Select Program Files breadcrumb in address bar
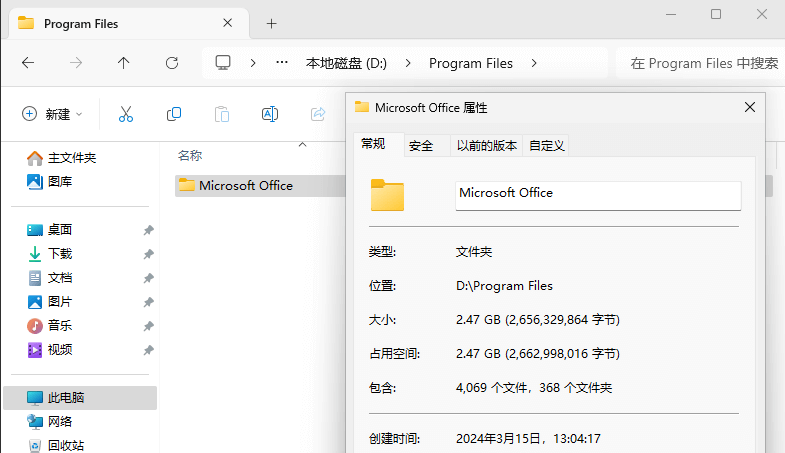The width and height of the screenshot is (785, 453). (471, 63)
